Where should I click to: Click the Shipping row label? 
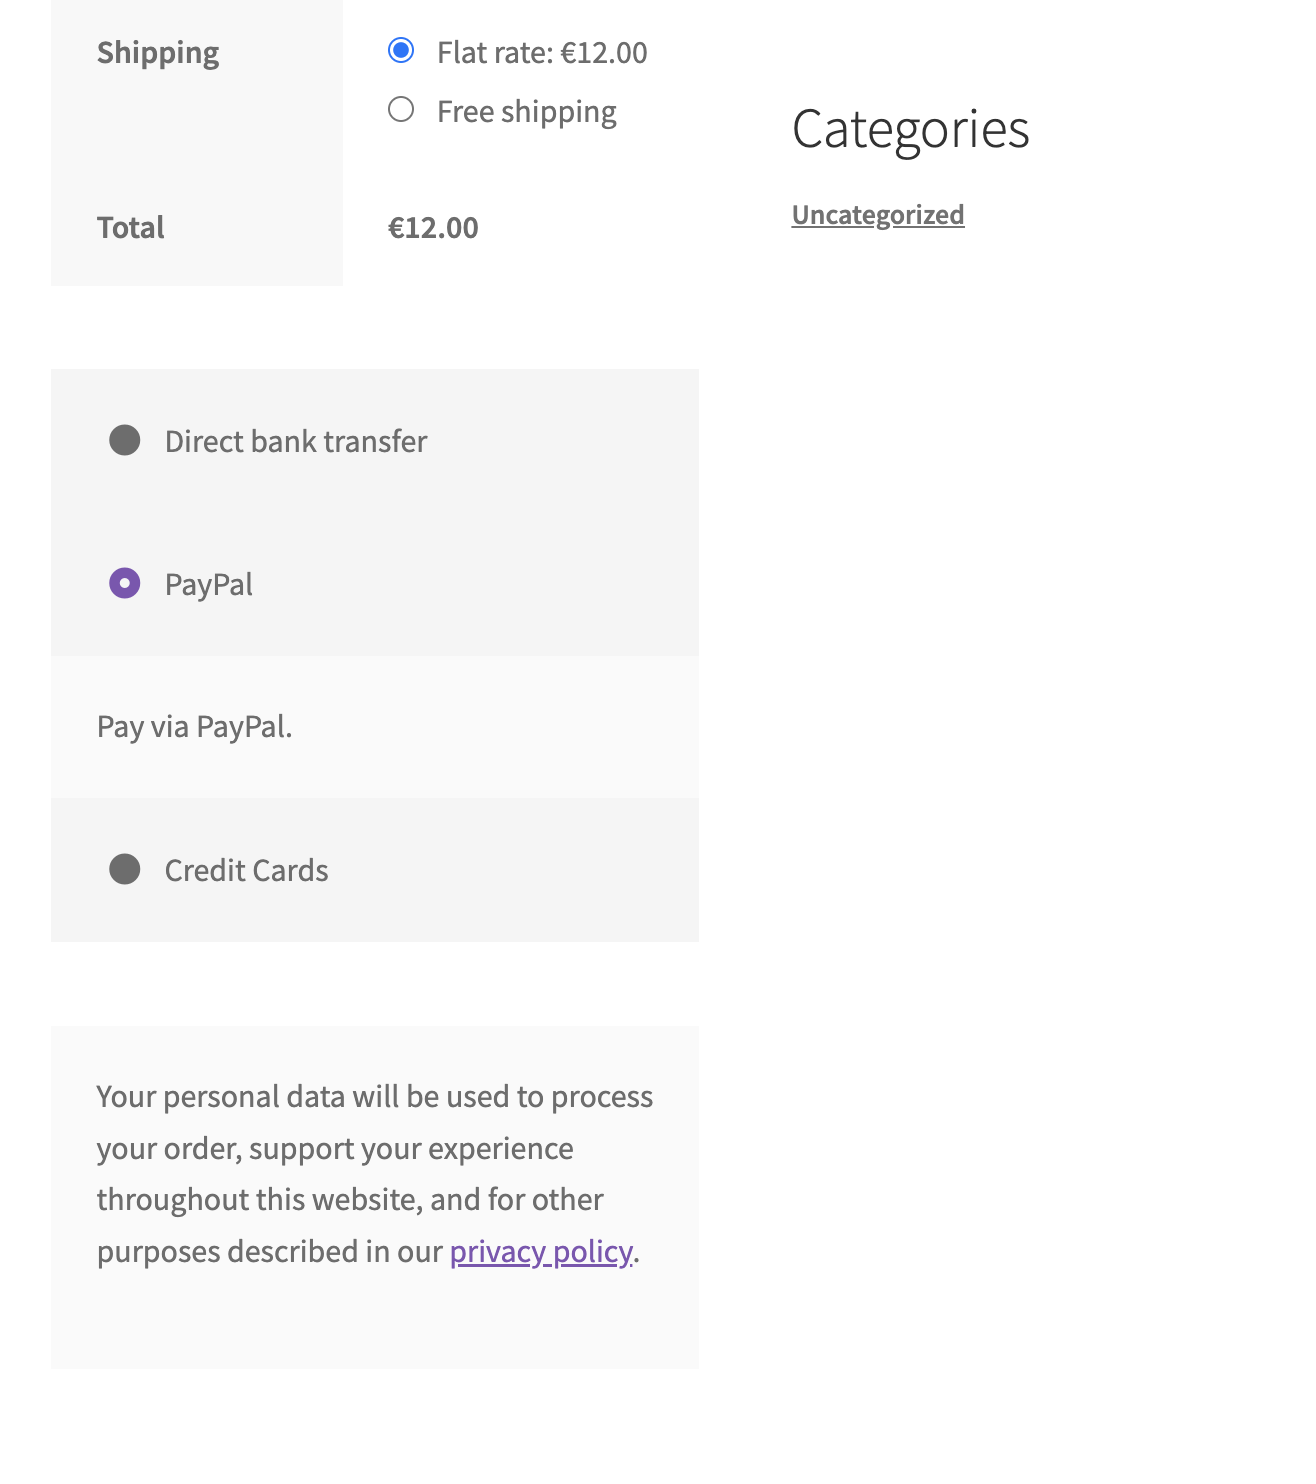click(x=158, y=51)
